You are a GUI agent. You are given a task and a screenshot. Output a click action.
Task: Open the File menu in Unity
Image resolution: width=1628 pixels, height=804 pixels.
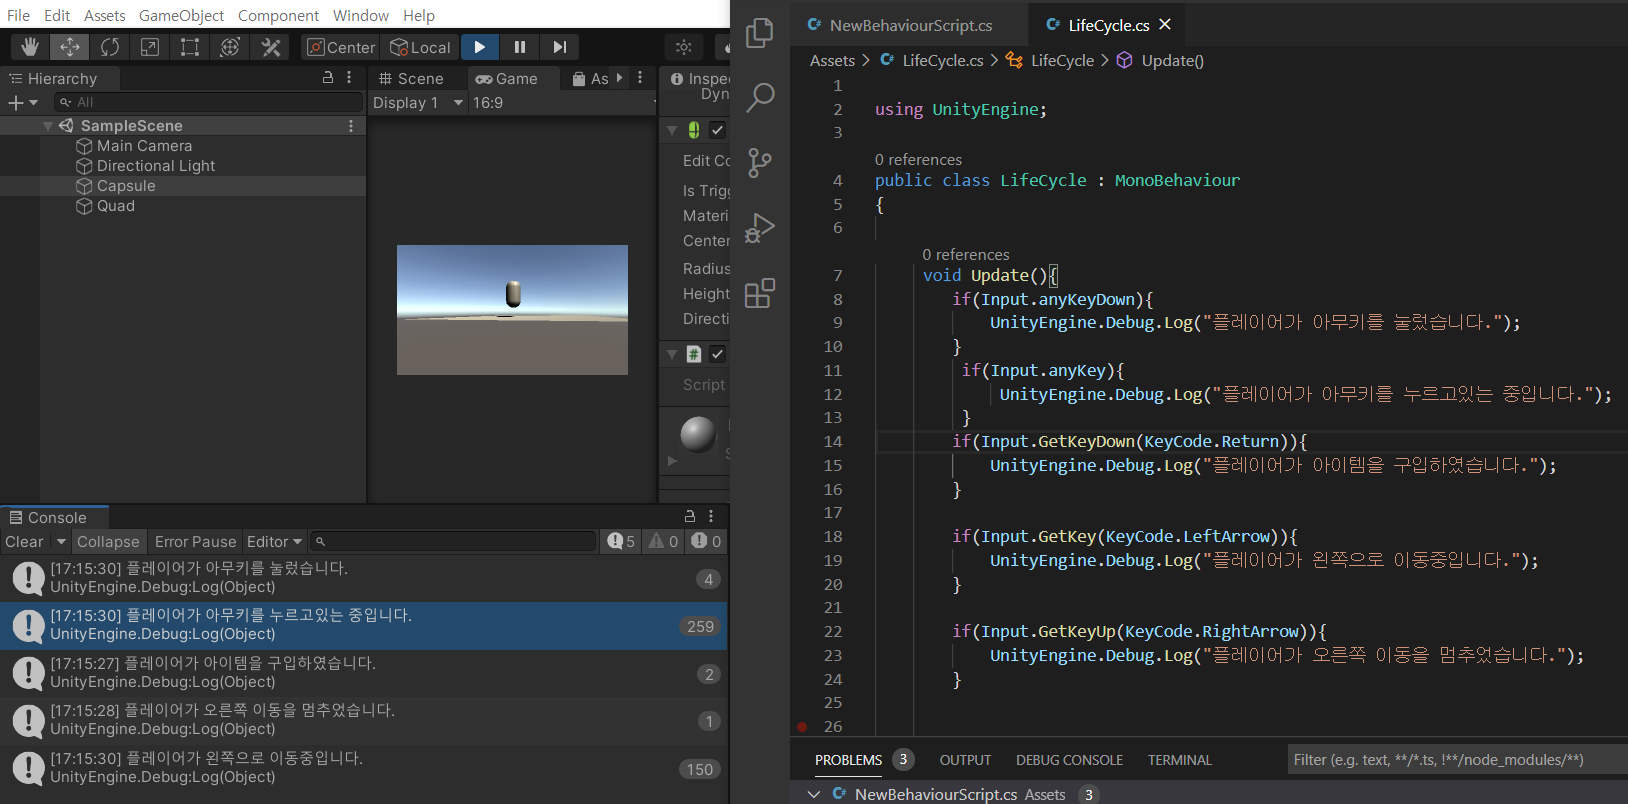(18, 15)
